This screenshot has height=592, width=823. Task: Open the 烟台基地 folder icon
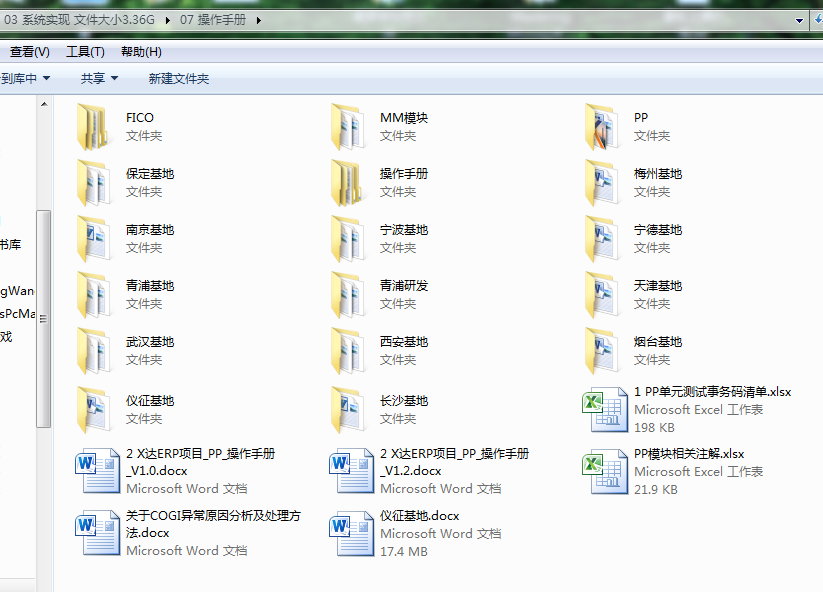[600, 351]
